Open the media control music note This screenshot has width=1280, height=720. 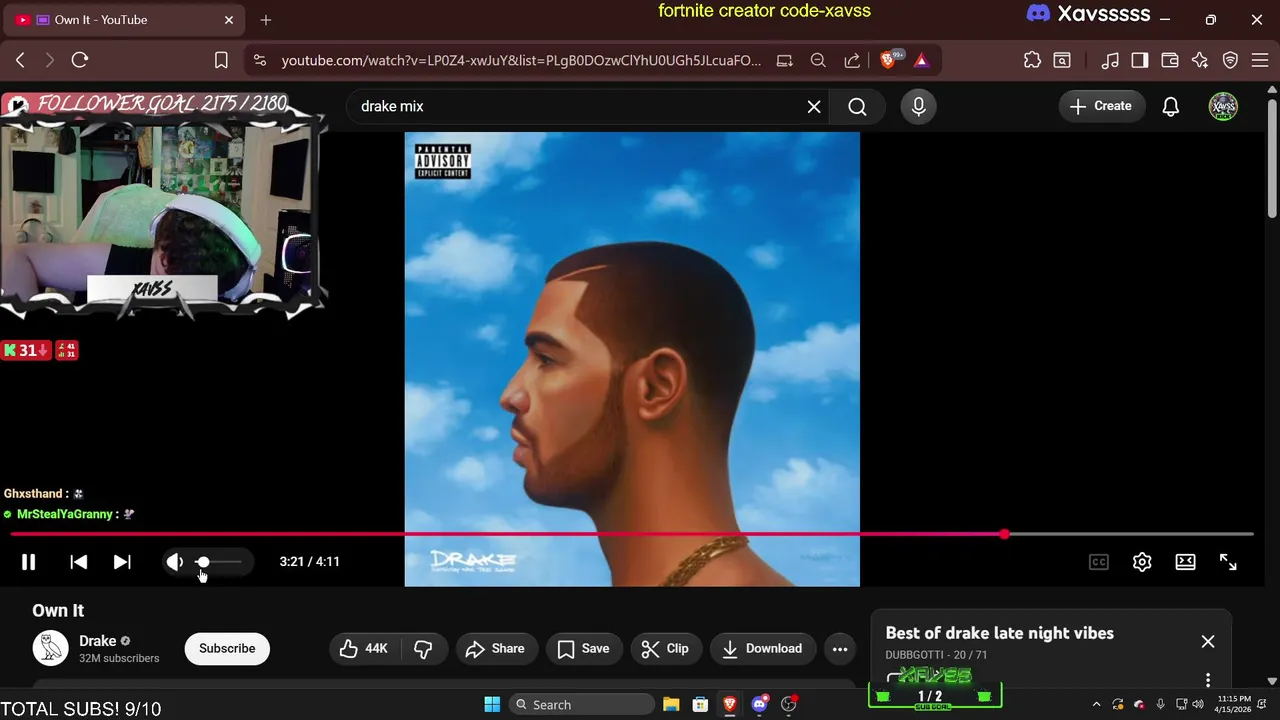(1110, 60)
